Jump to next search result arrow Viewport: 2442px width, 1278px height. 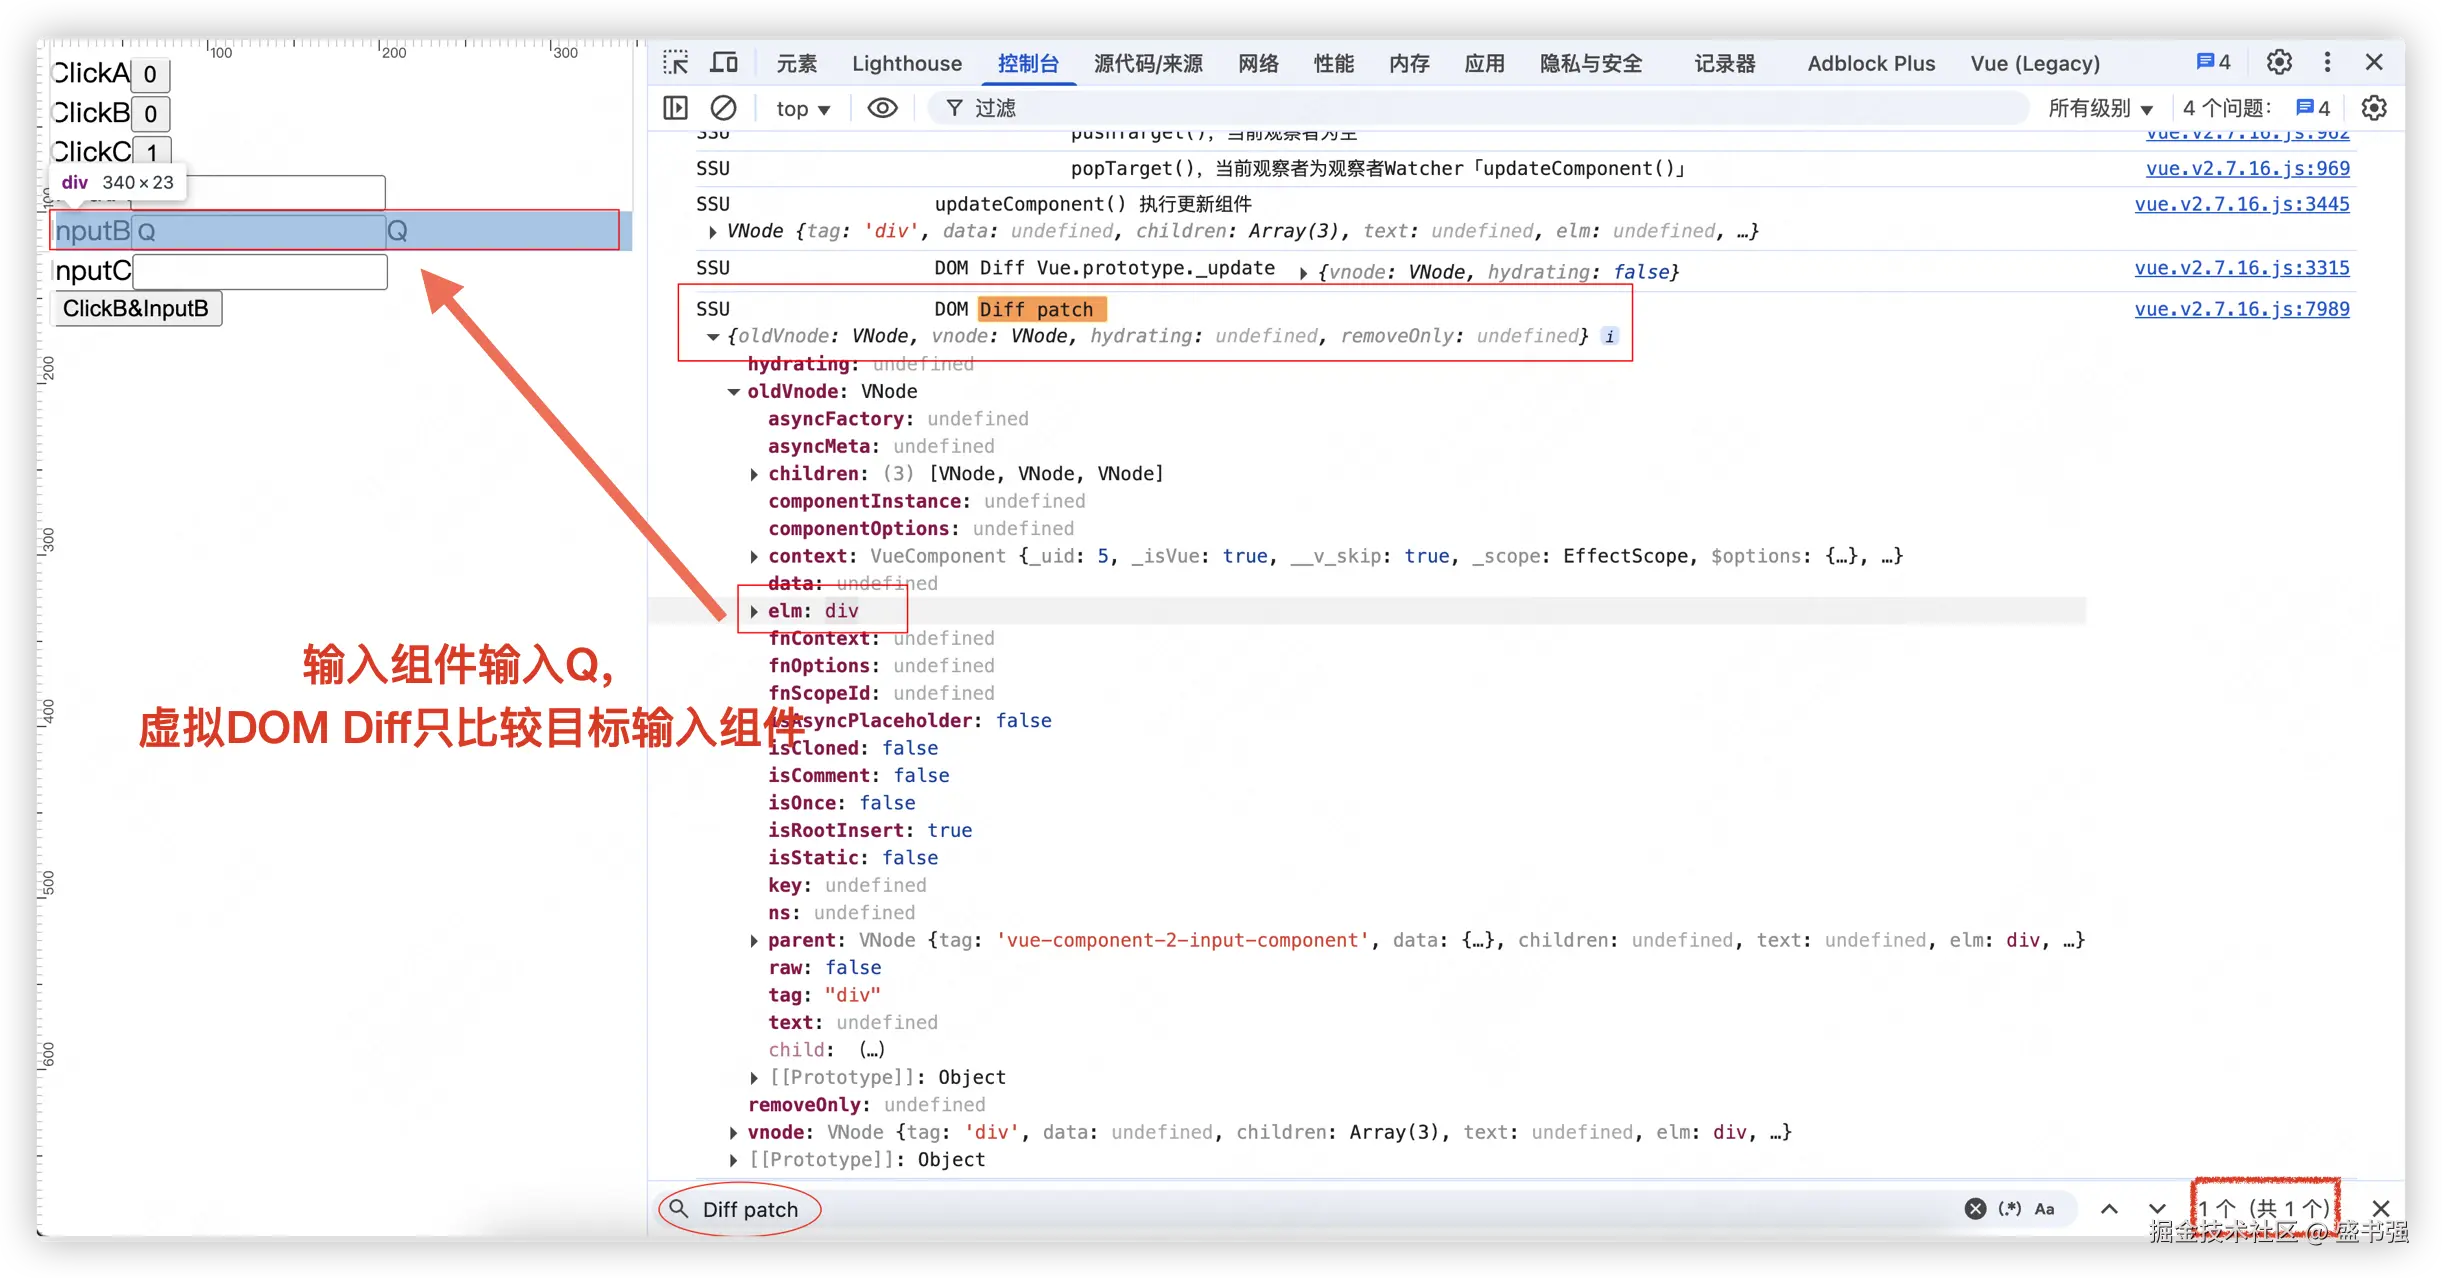2157,1209
